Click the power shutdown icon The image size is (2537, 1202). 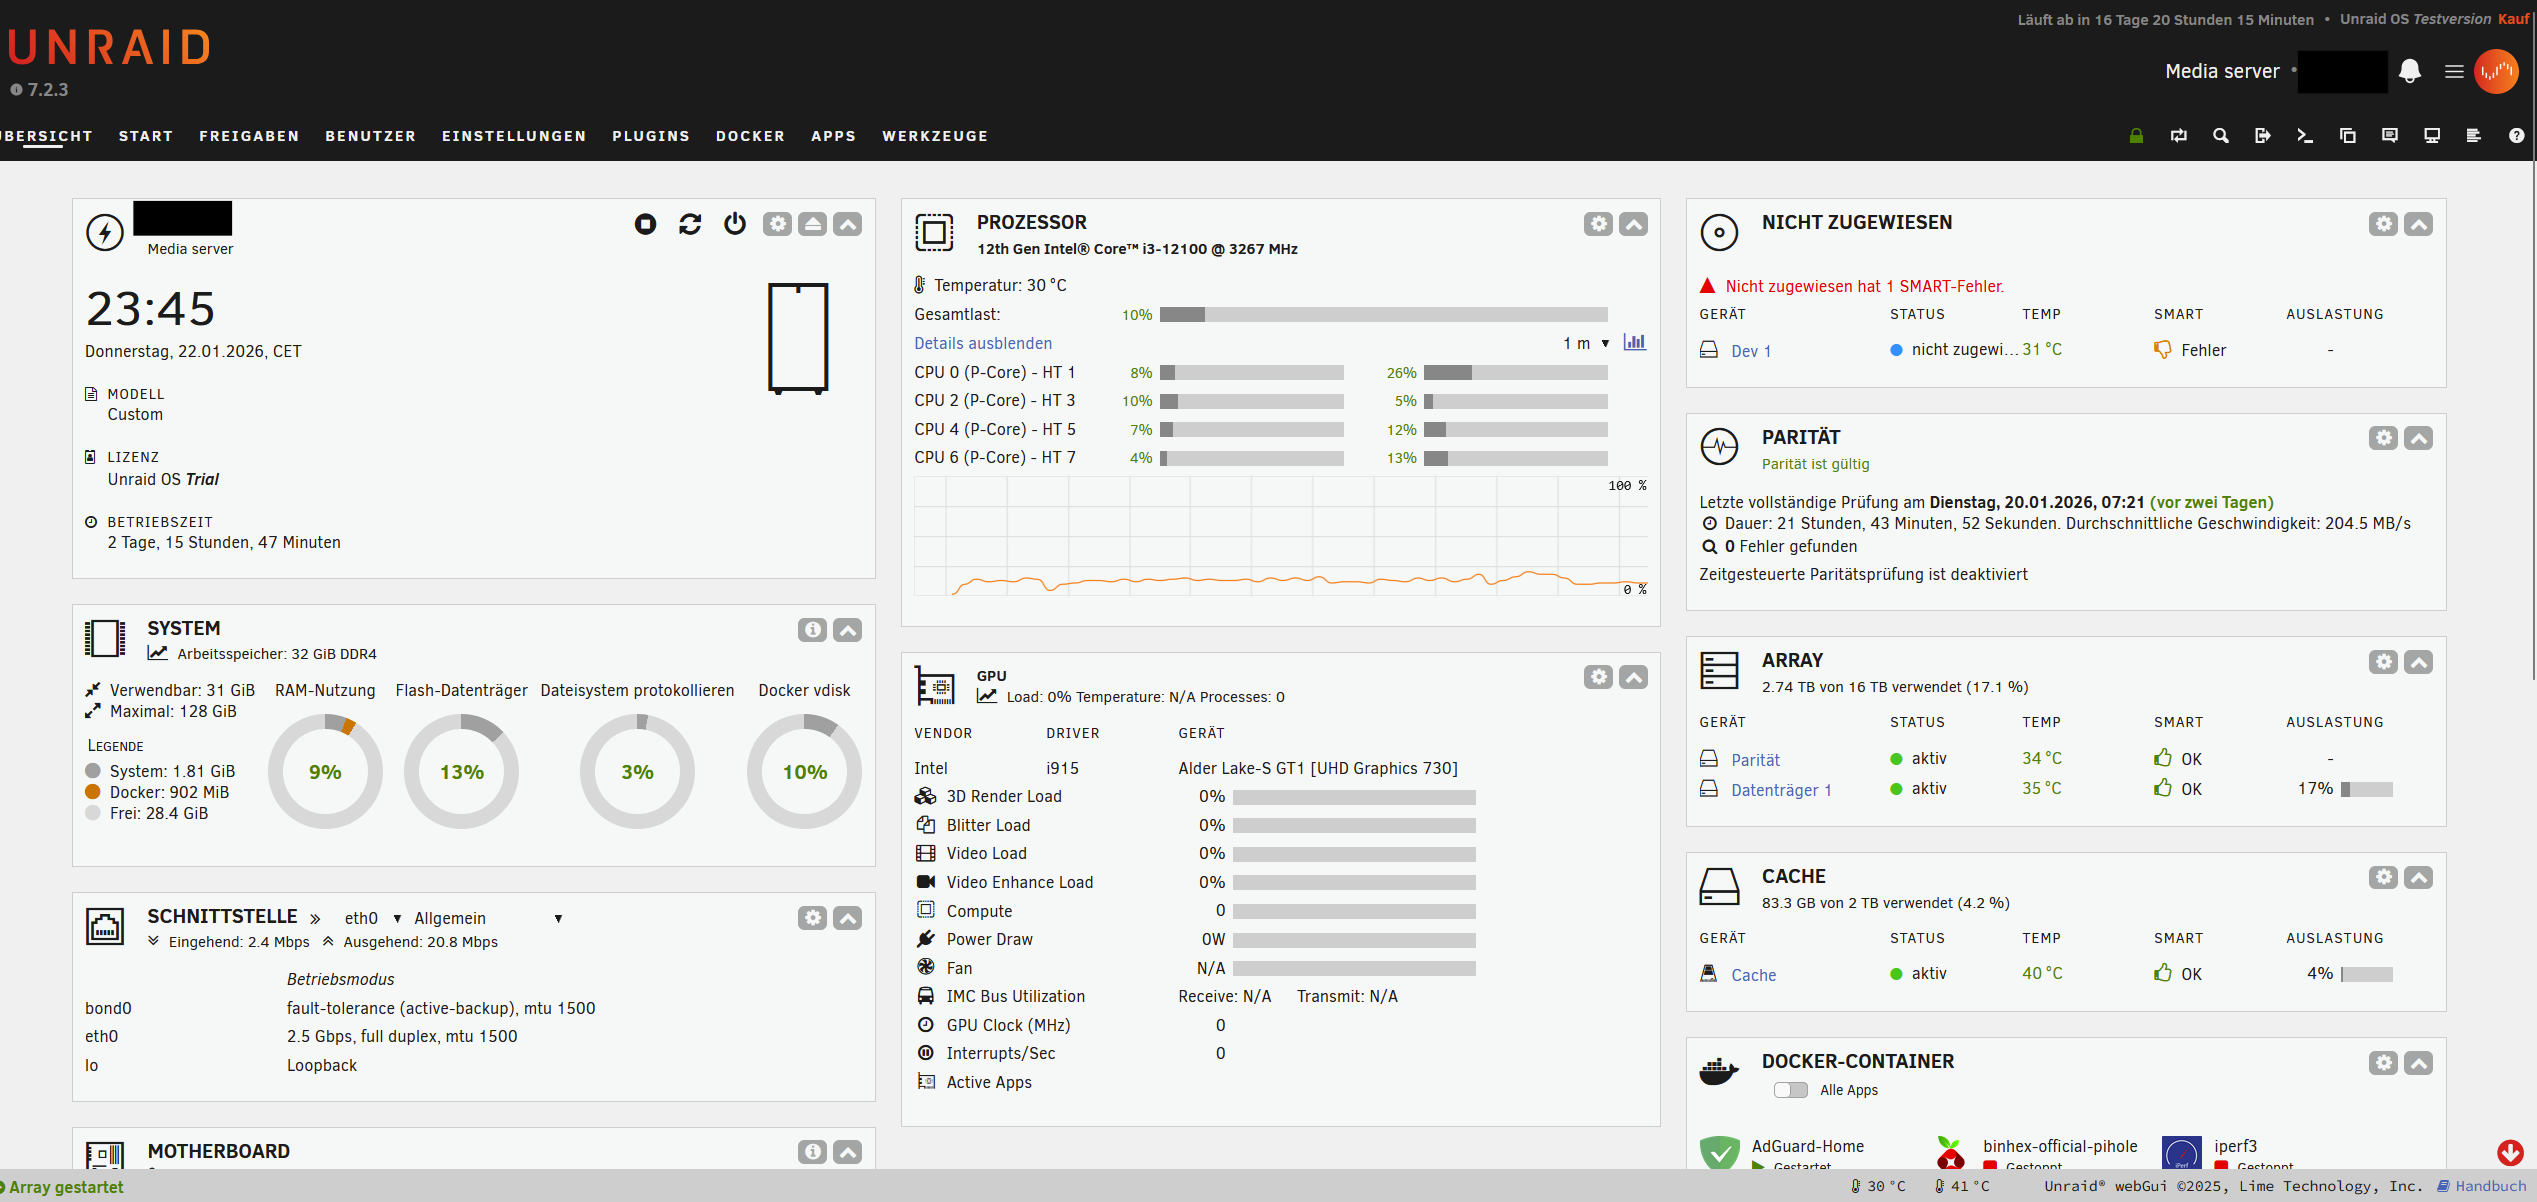[x=735, y=224]
